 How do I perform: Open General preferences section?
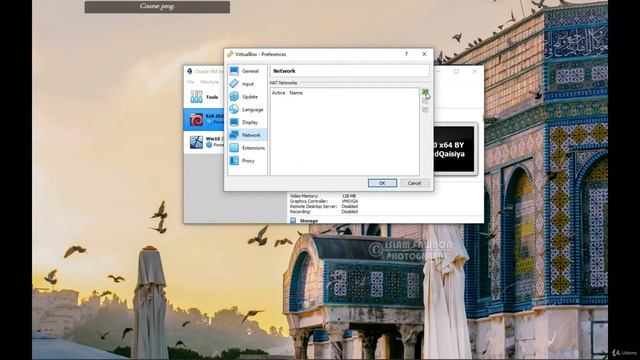(247, 71)
